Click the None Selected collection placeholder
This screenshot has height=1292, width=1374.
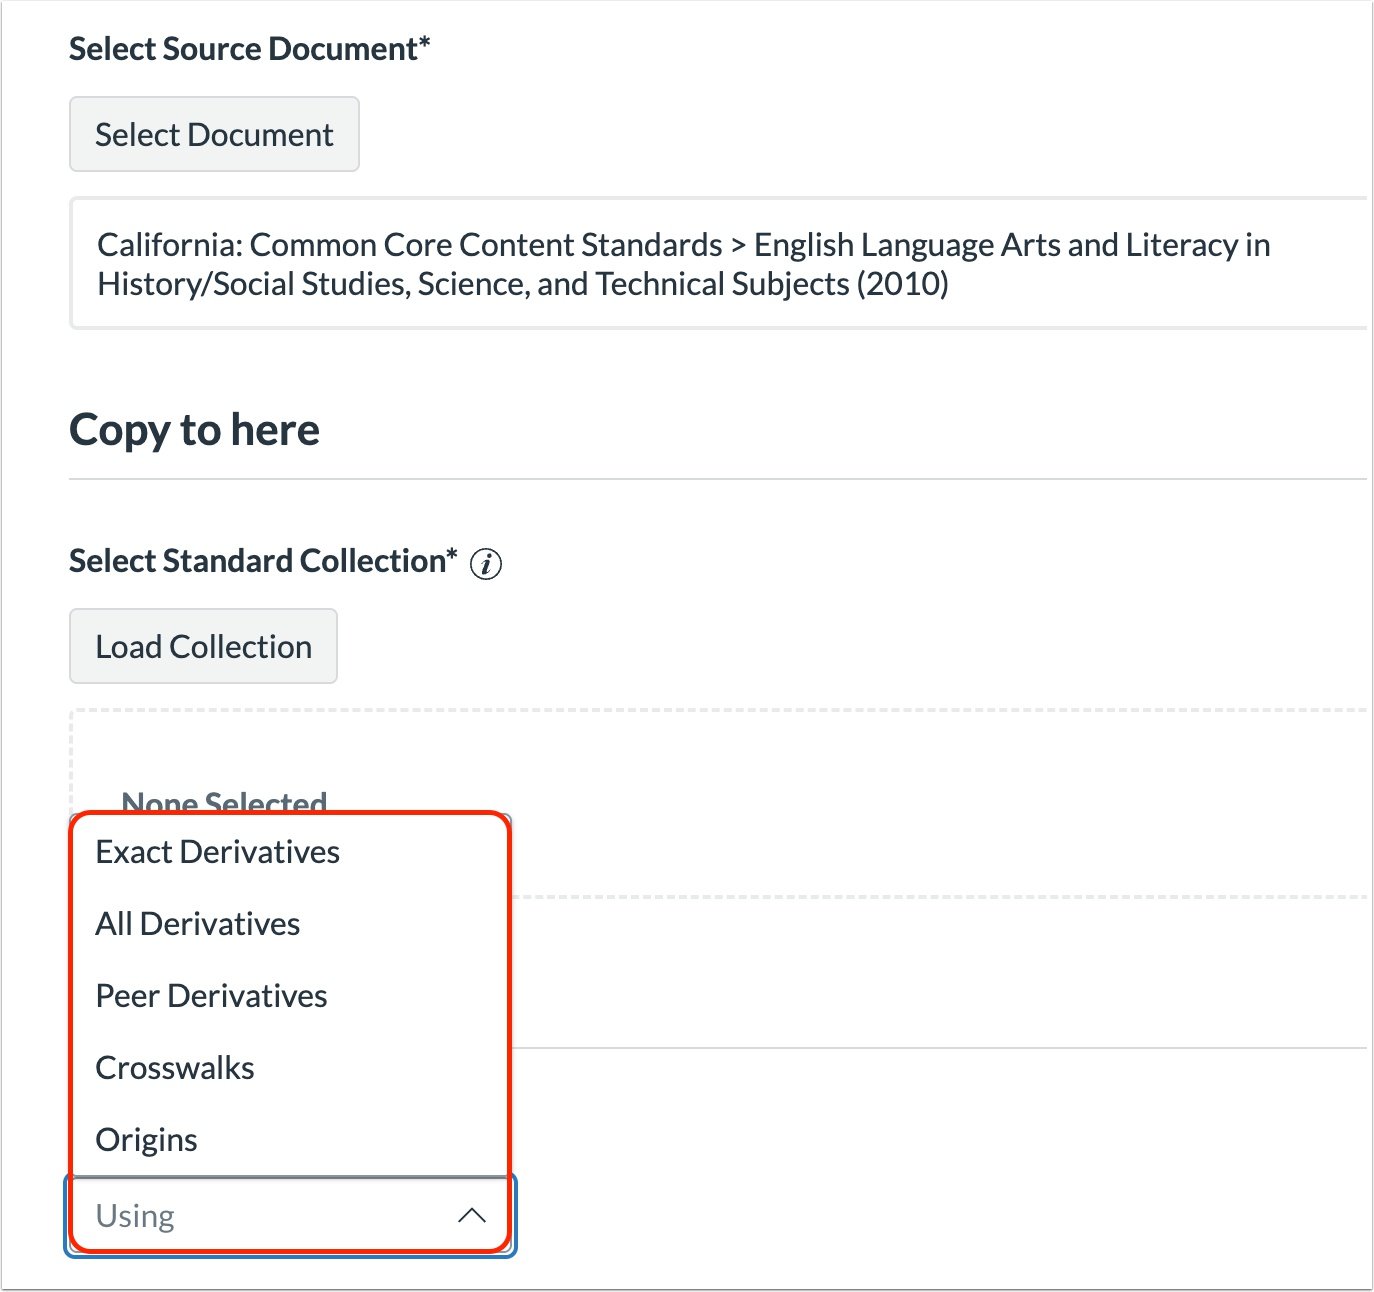click(224, 800)
